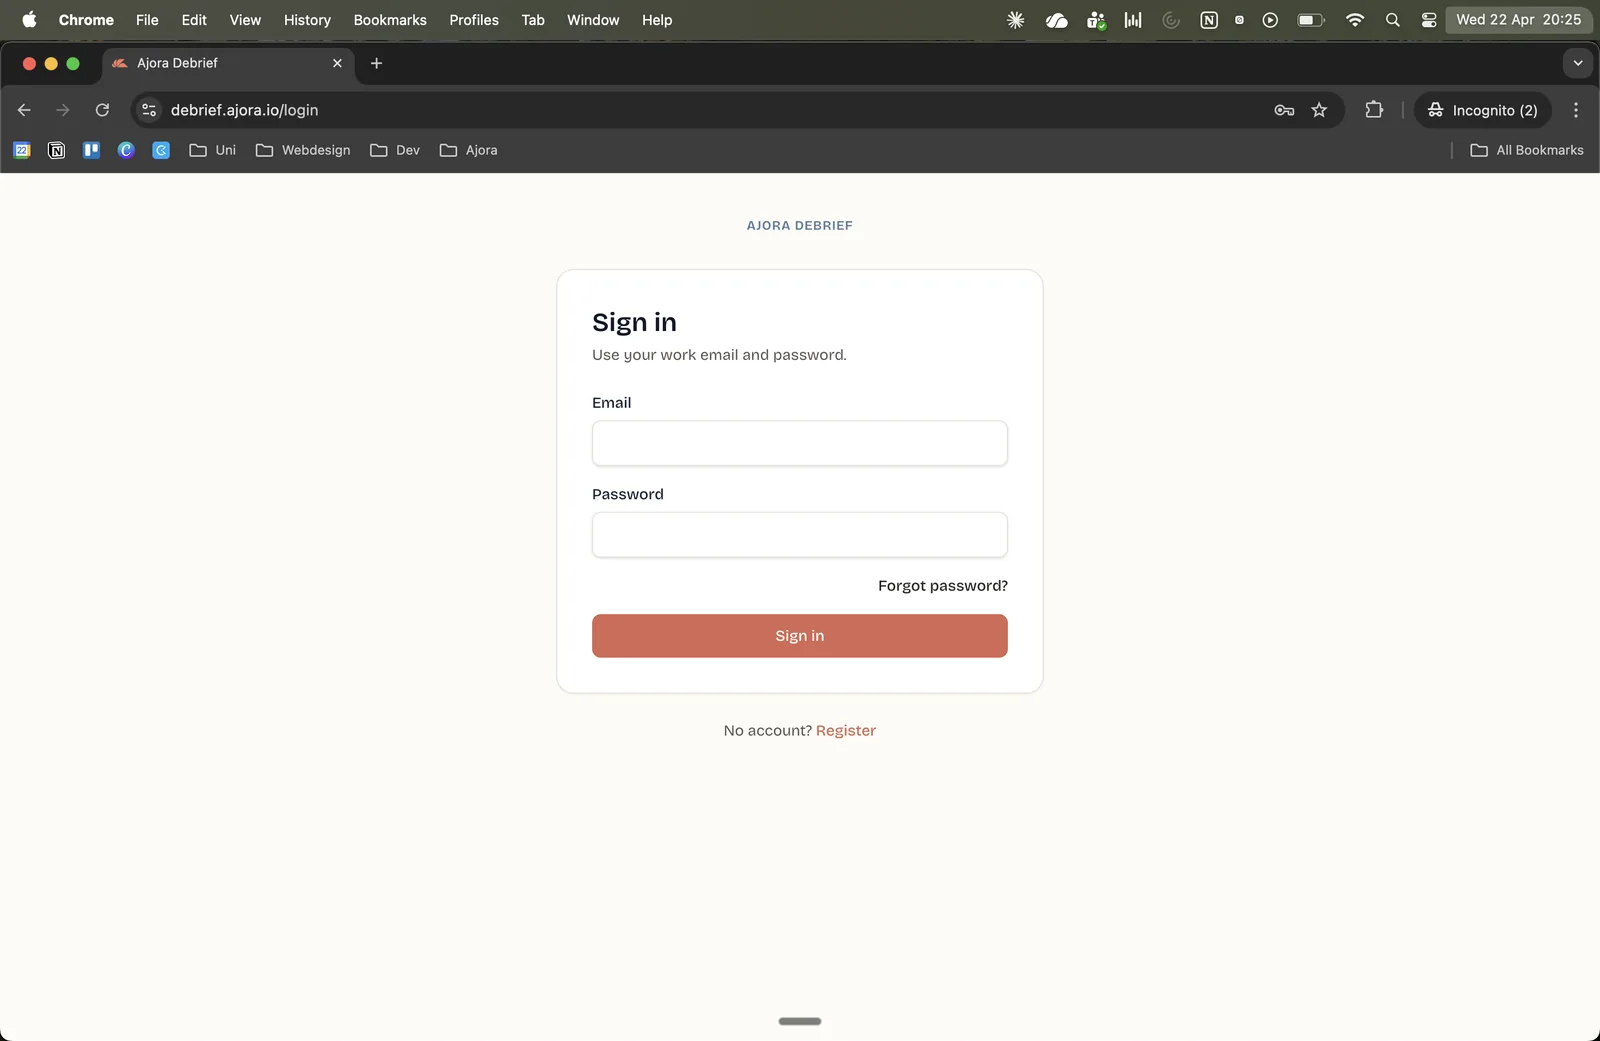The image size is (1600, 1041).
Task: Open a new tab with plus button
Action: [x=376, y=63]
